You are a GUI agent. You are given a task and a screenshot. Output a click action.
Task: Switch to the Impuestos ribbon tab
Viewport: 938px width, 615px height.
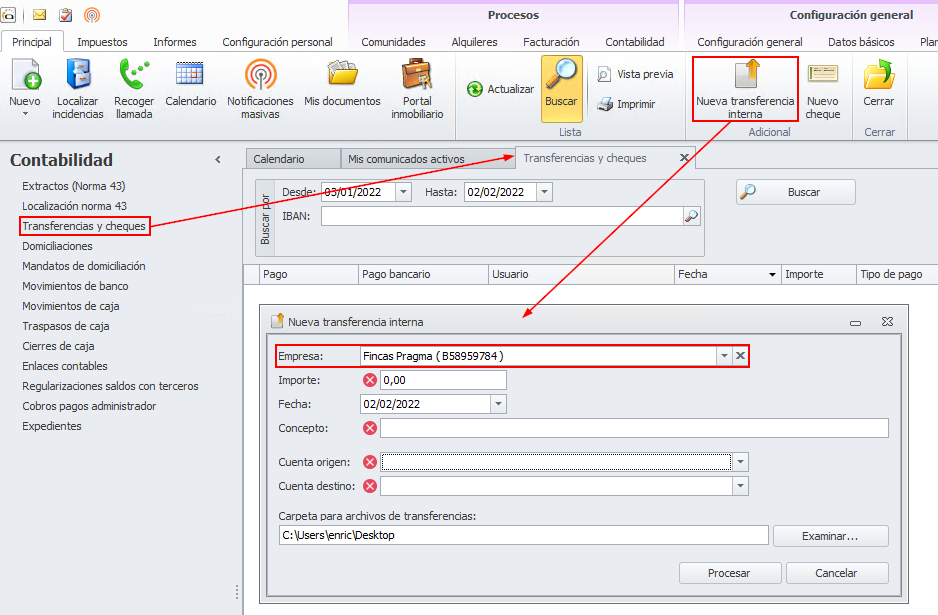tap(102, 42)
